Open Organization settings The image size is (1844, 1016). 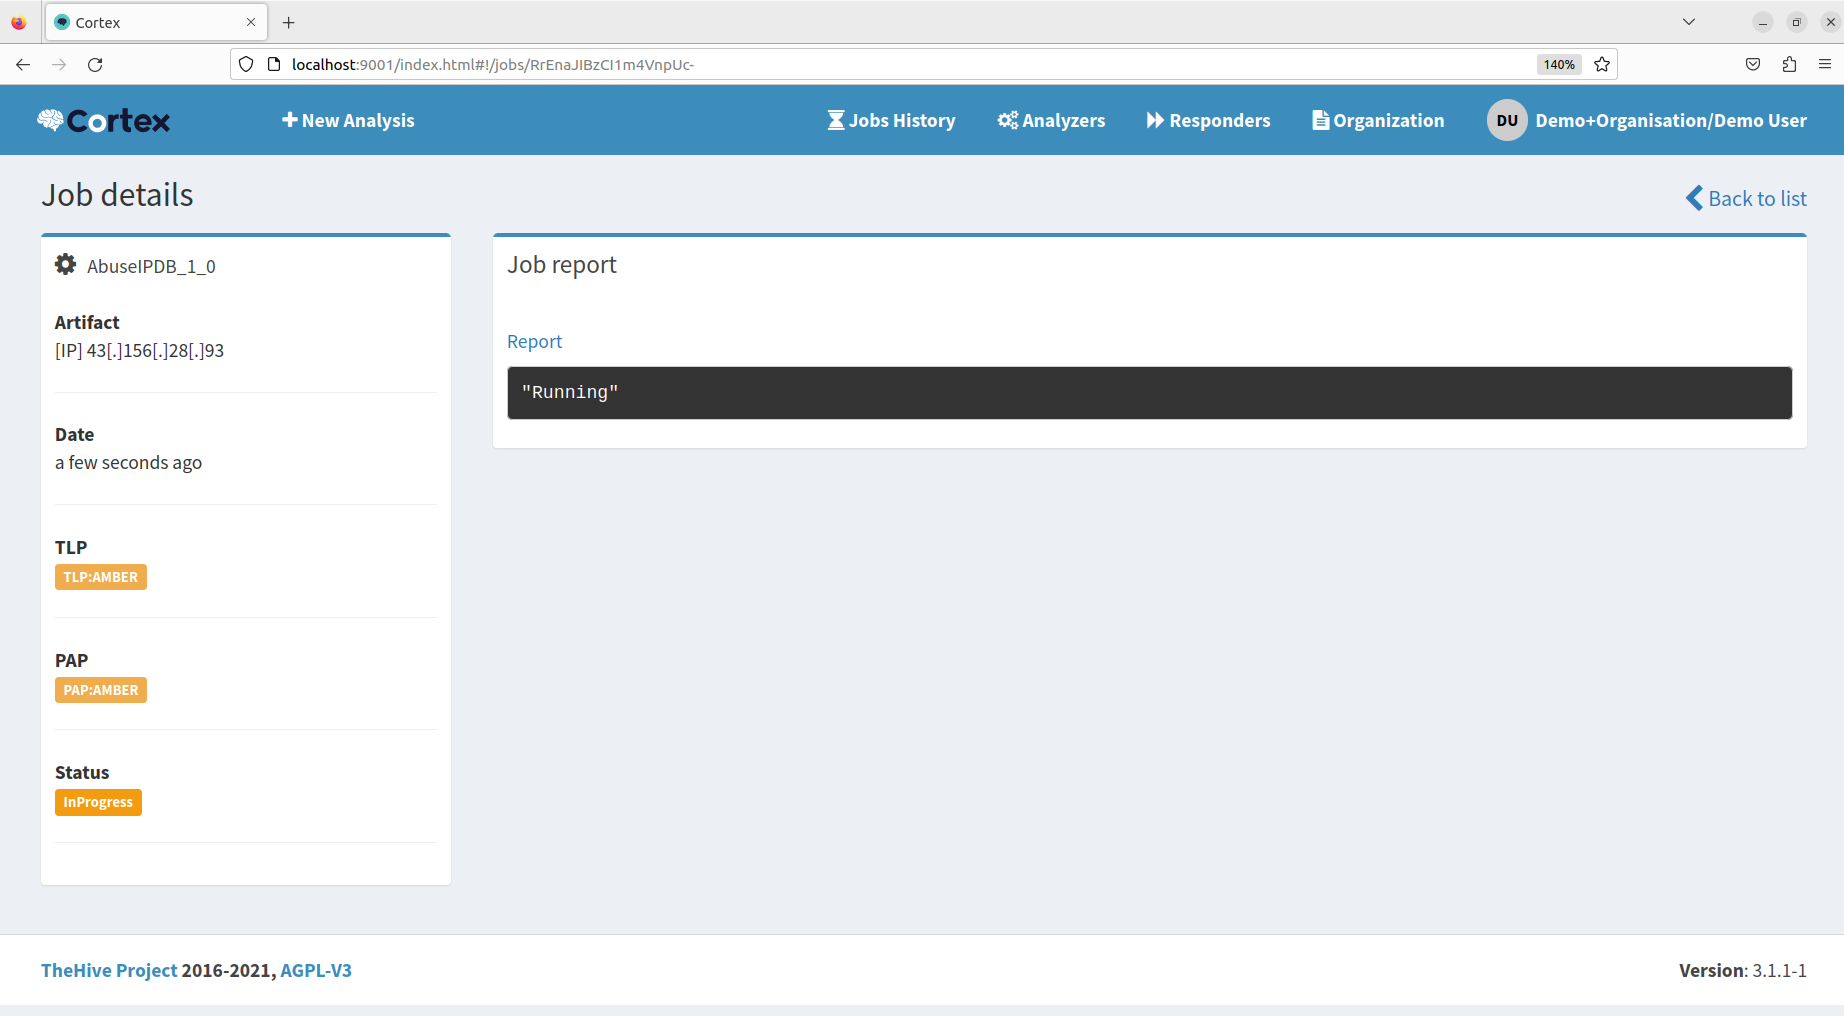(1378, 120)
